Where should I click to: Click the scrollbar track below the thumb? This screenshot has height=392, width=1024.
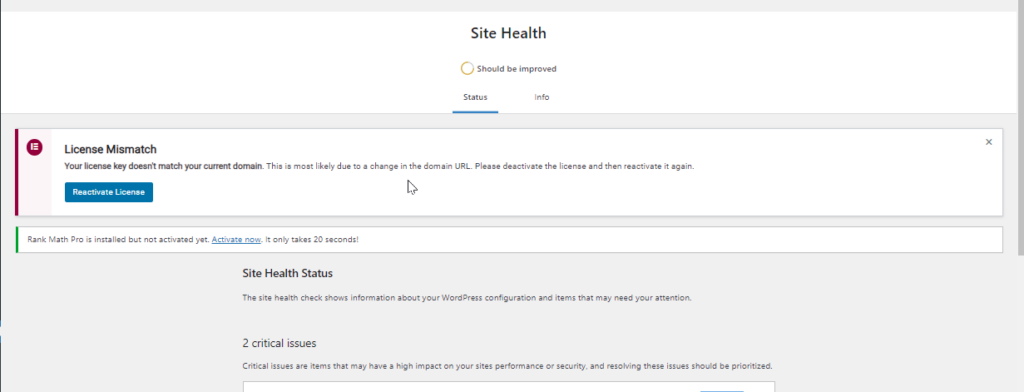click(1020, 323)
